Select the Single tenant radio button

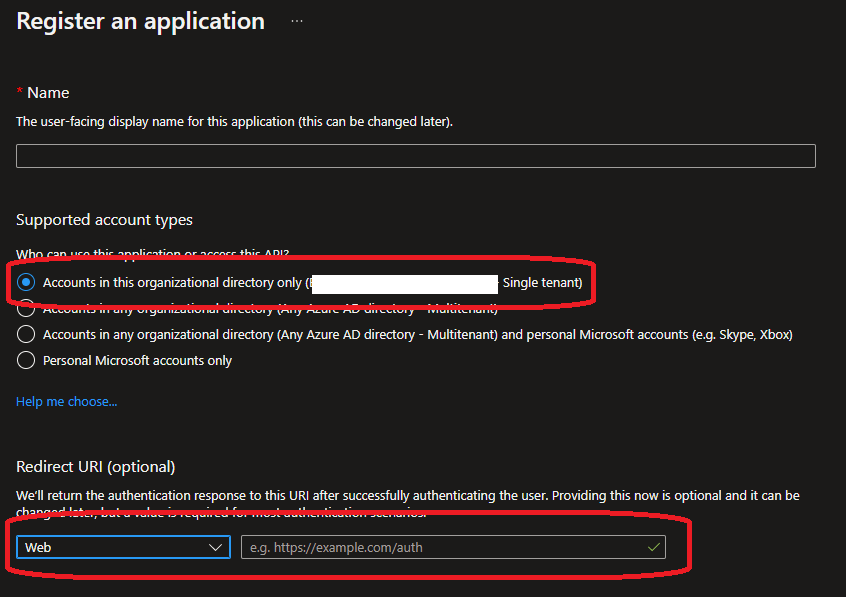coord(26,283)
